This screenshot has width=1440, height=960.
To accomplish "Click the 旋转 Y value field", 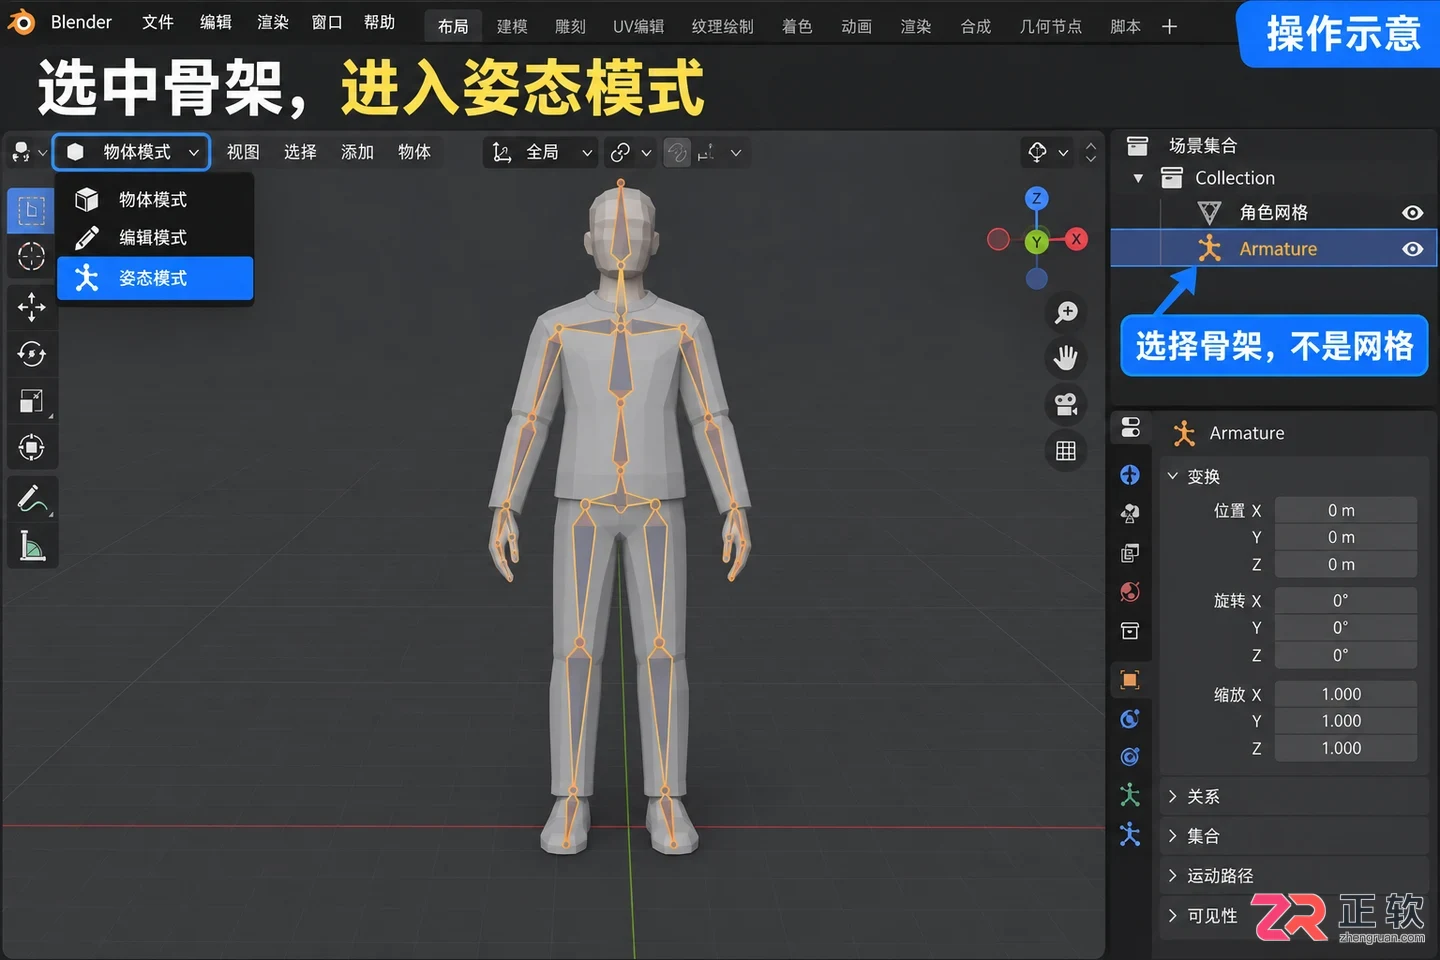I will (x=1346, y=628).
